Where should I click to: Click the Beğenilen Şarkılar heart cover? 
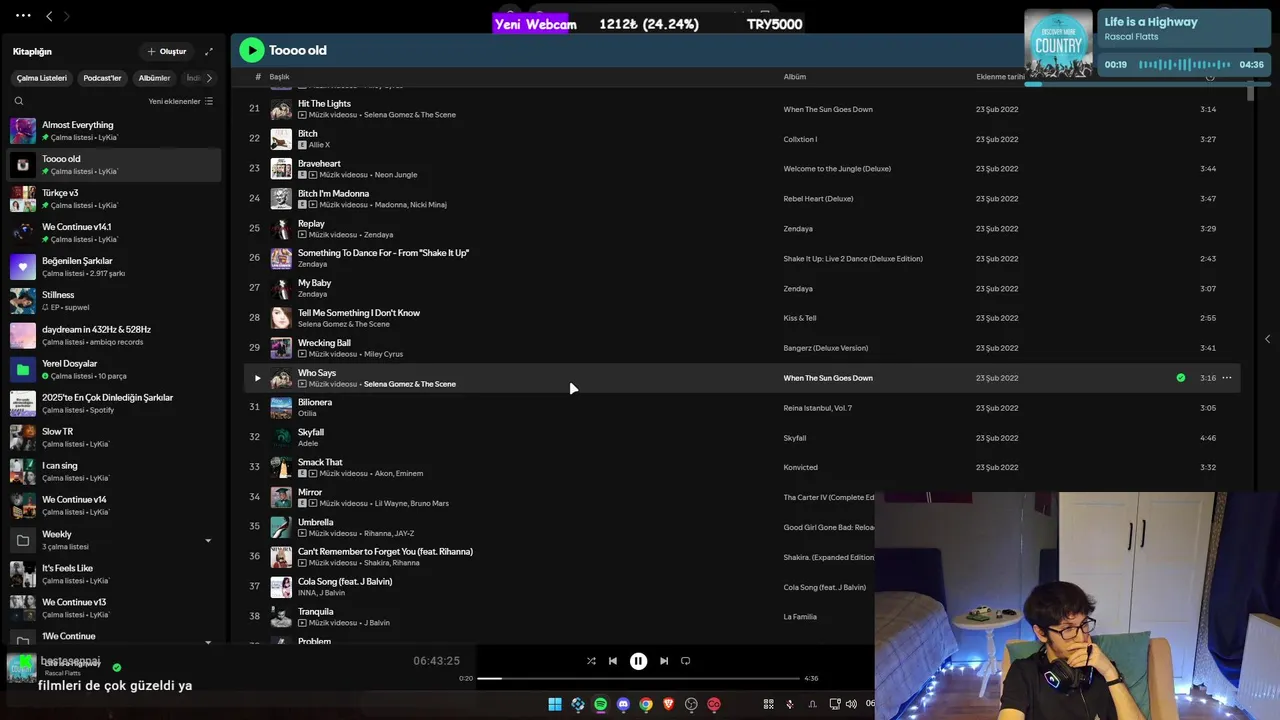pos(23,267)
